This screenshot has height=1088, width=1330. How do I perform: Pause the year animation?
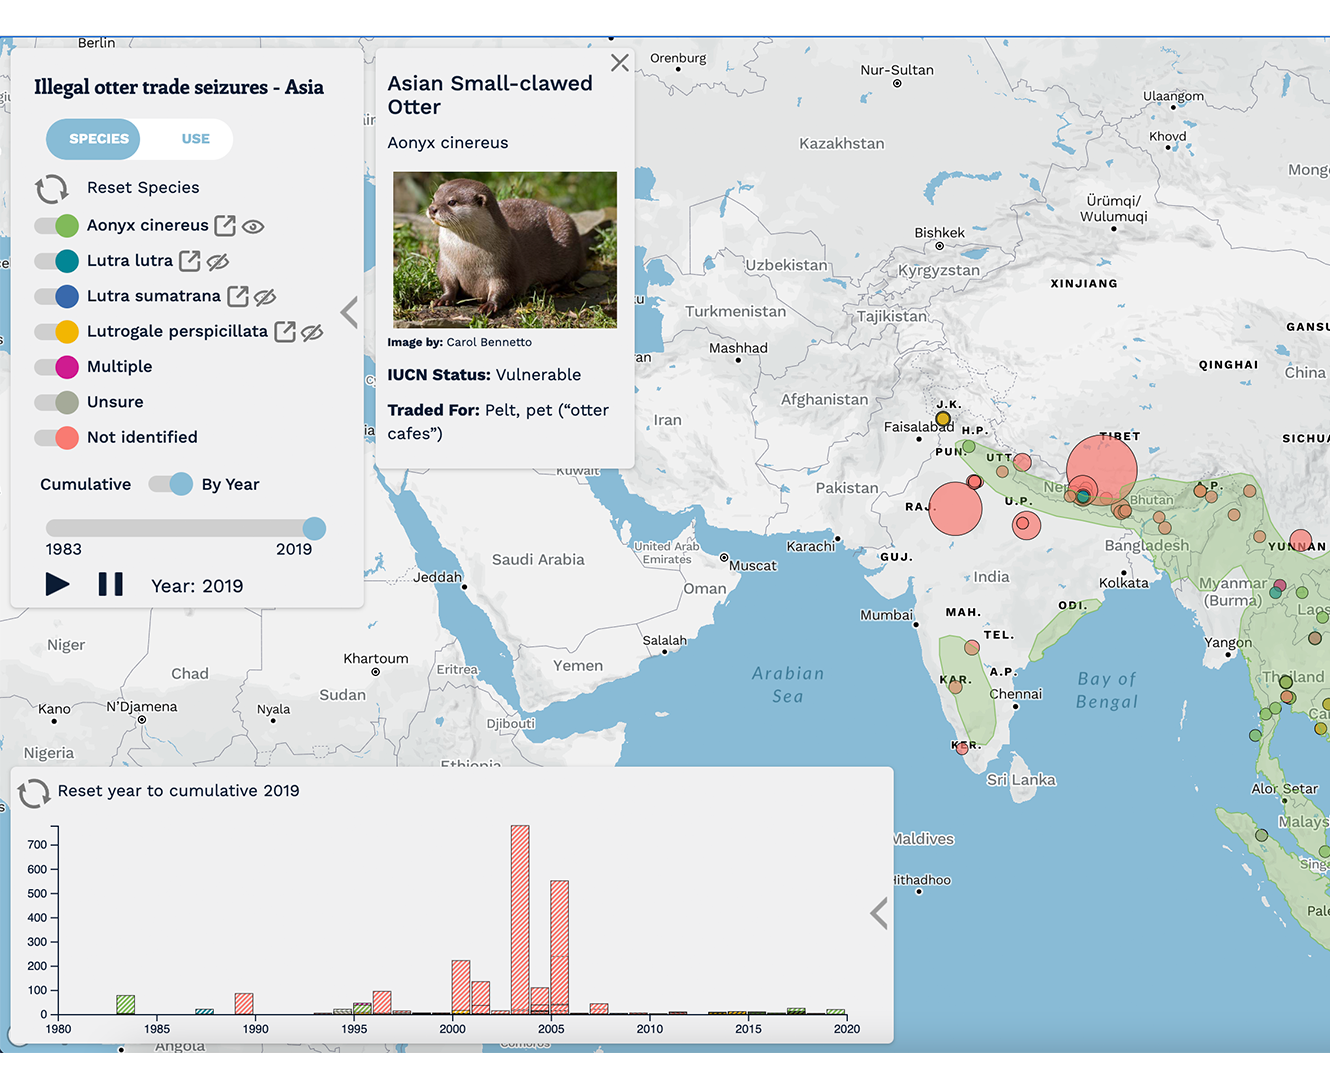(111, 585)
